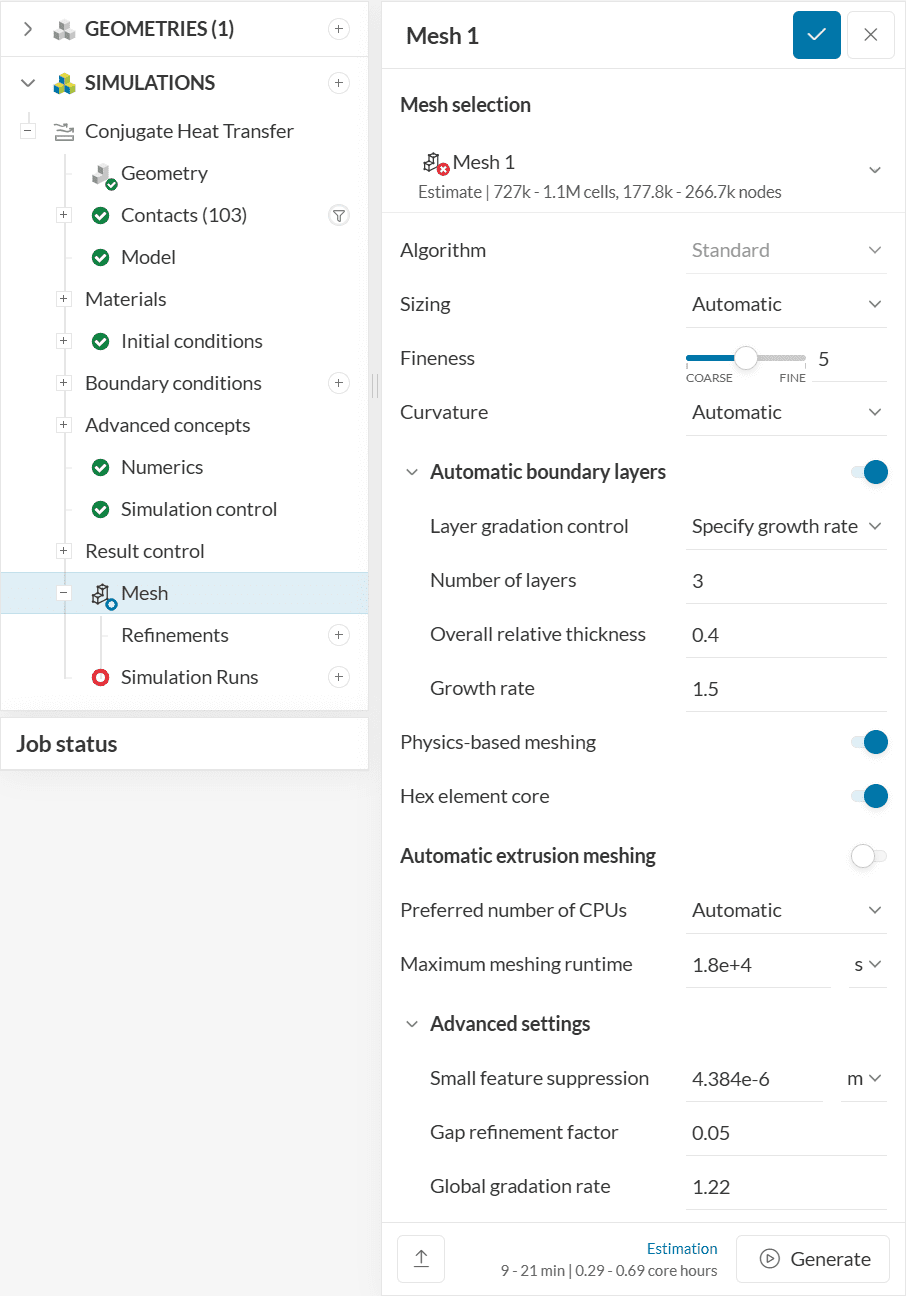Collapse the Advanced settings section
Screen dimensions: 906x1296
coord(412,1024)
